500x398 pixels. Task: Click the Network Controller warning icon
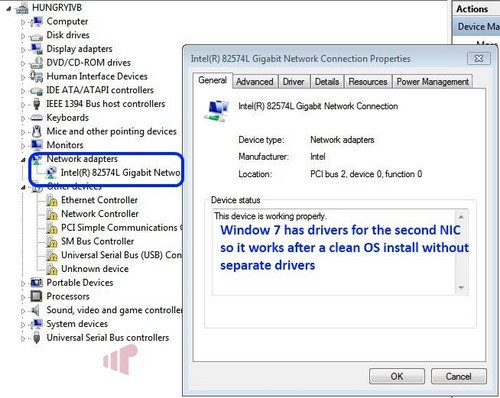(52, 214)
